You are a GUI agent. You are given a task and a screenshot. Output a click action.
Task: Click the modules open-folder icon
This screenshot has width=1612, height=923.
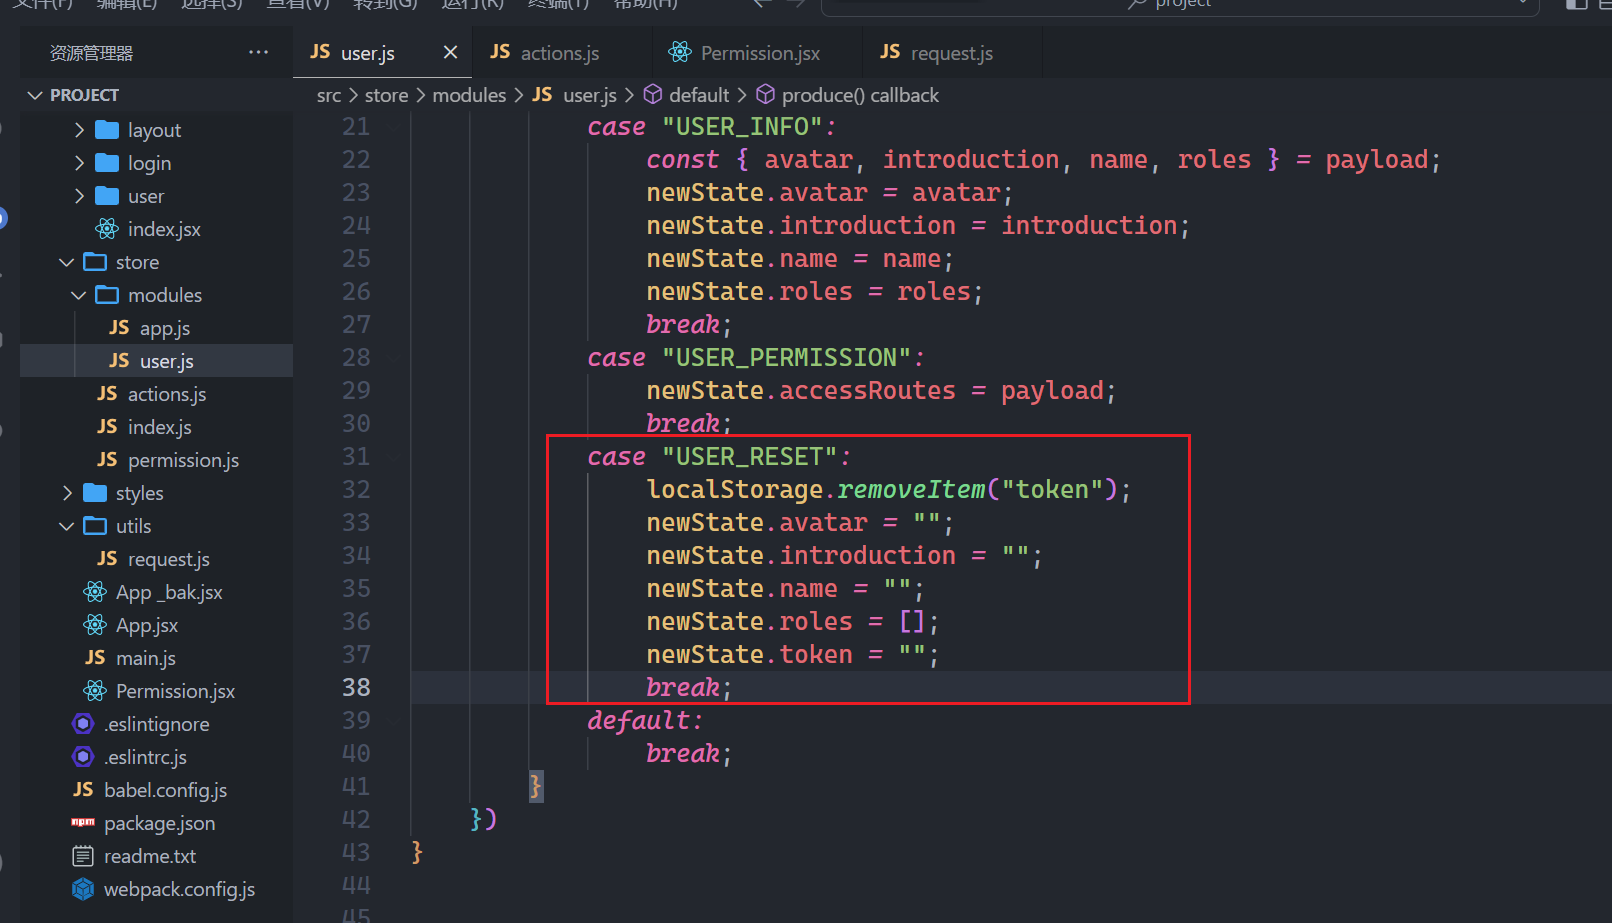pyautogui.click(x=107, y=295)
